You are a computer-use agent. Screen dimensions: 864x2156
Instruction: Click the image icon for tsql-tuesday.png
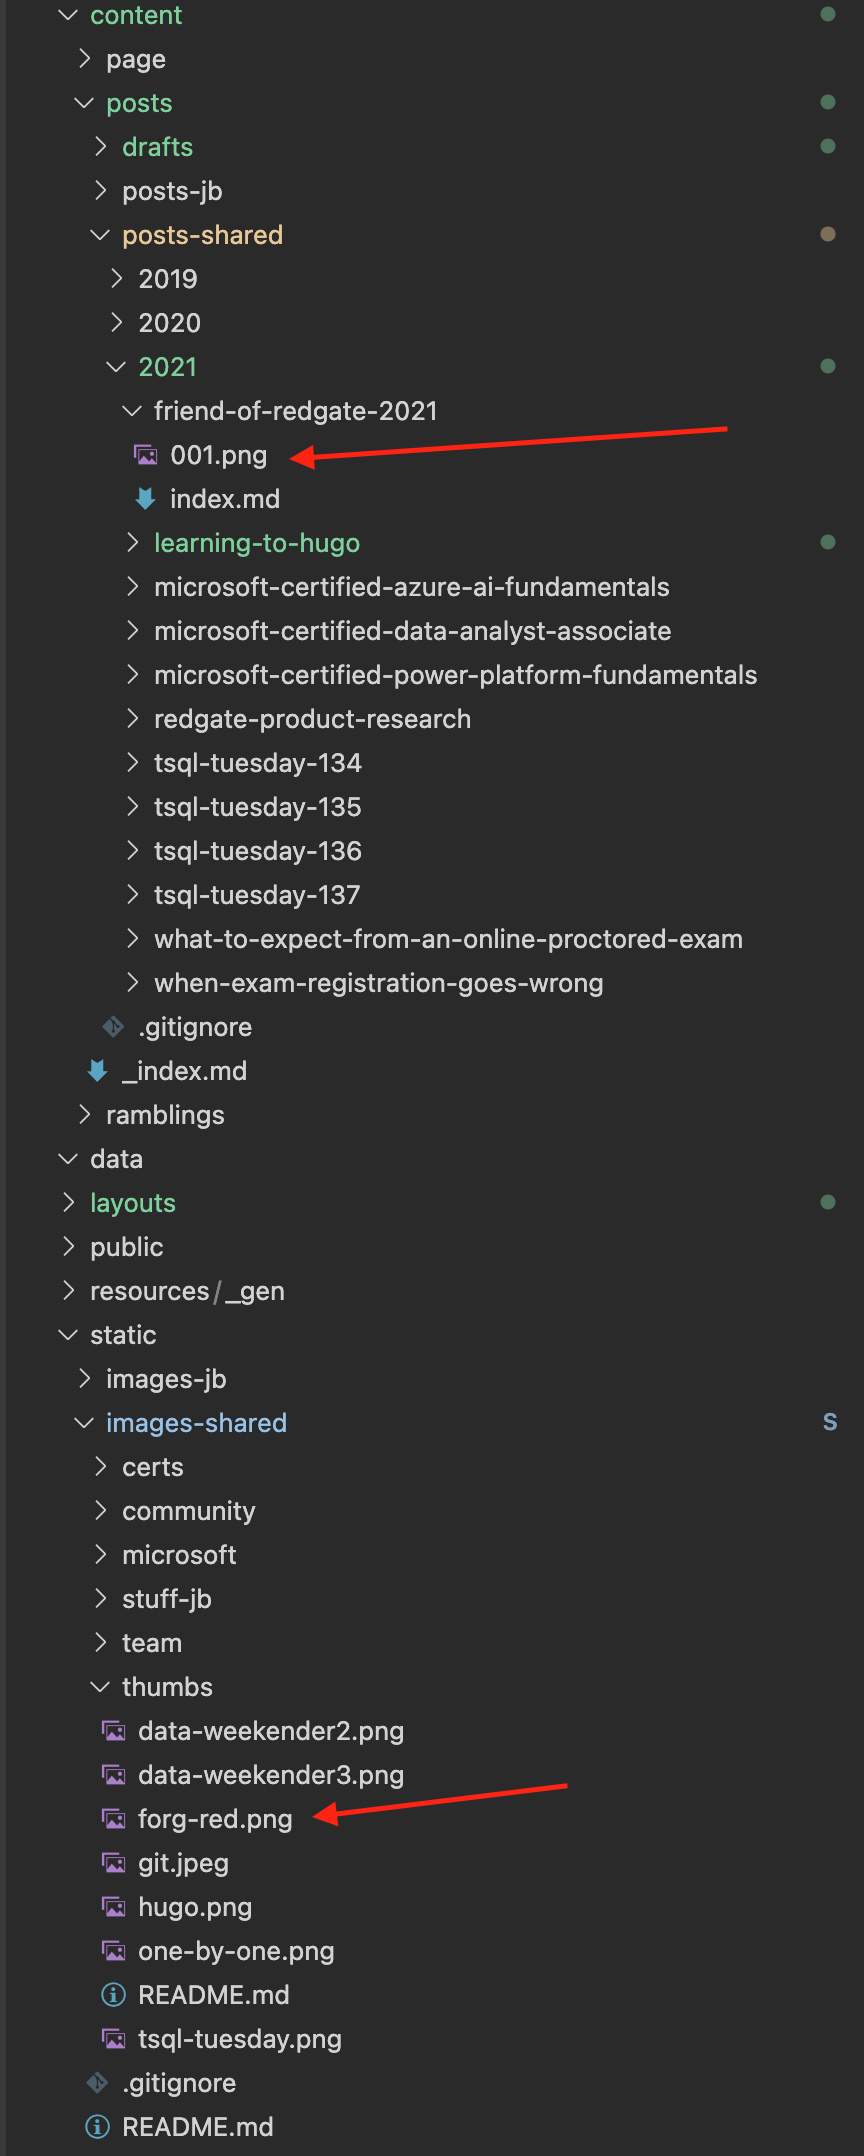click(112, 2039)
